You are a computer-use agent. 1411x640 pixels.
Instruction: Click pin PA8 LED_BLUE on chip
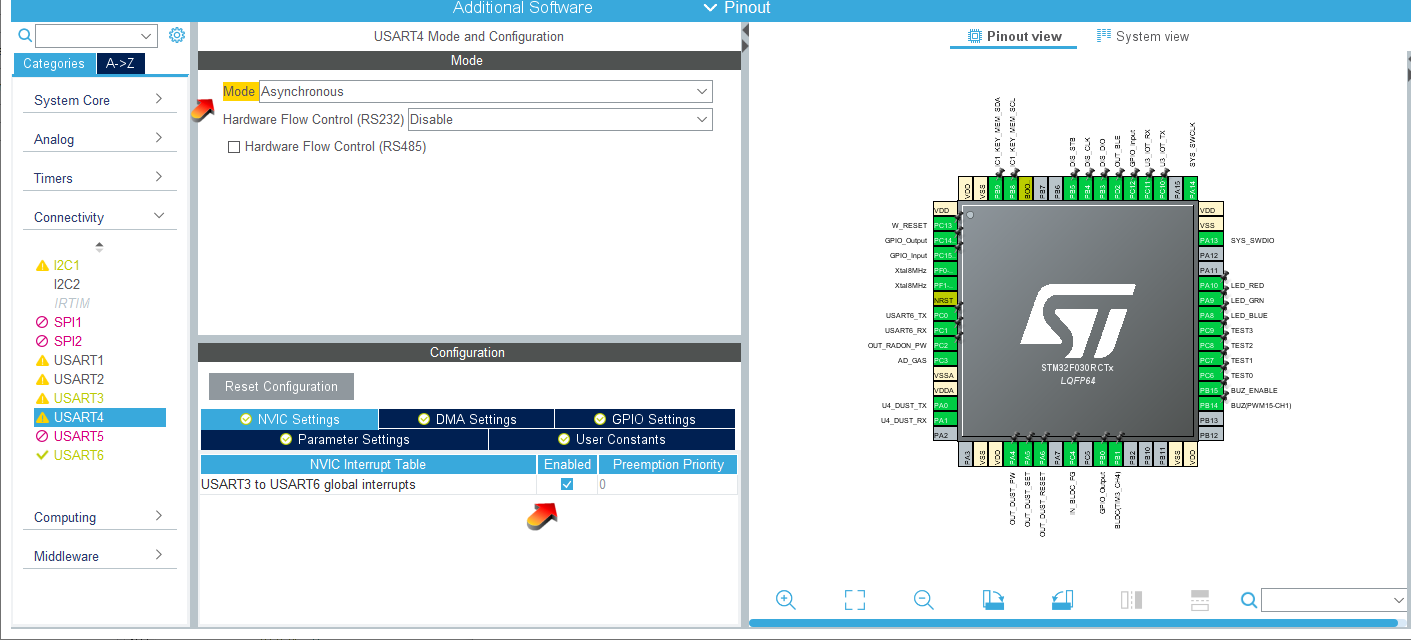[x=1210, y=315]
